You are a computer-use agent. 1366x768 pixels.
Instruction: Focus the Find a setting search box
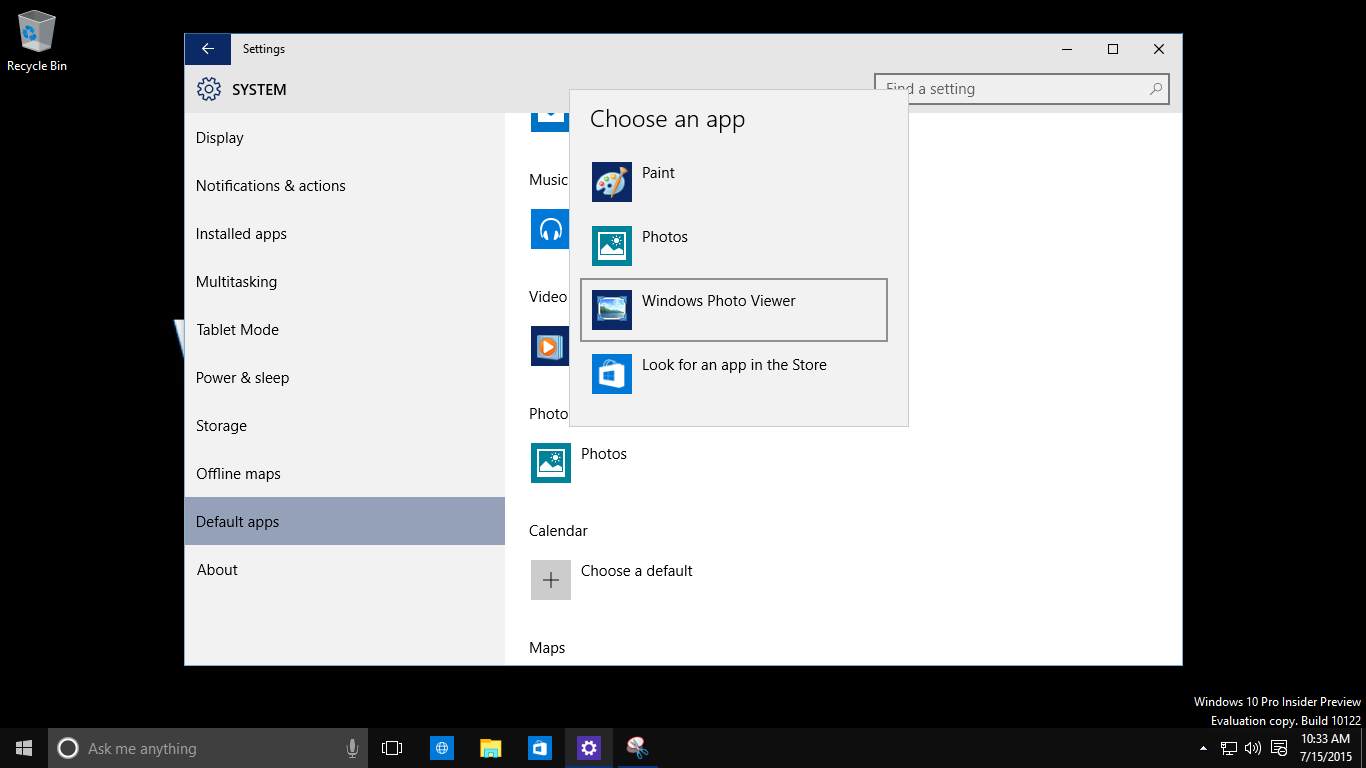pos(1021,89)
